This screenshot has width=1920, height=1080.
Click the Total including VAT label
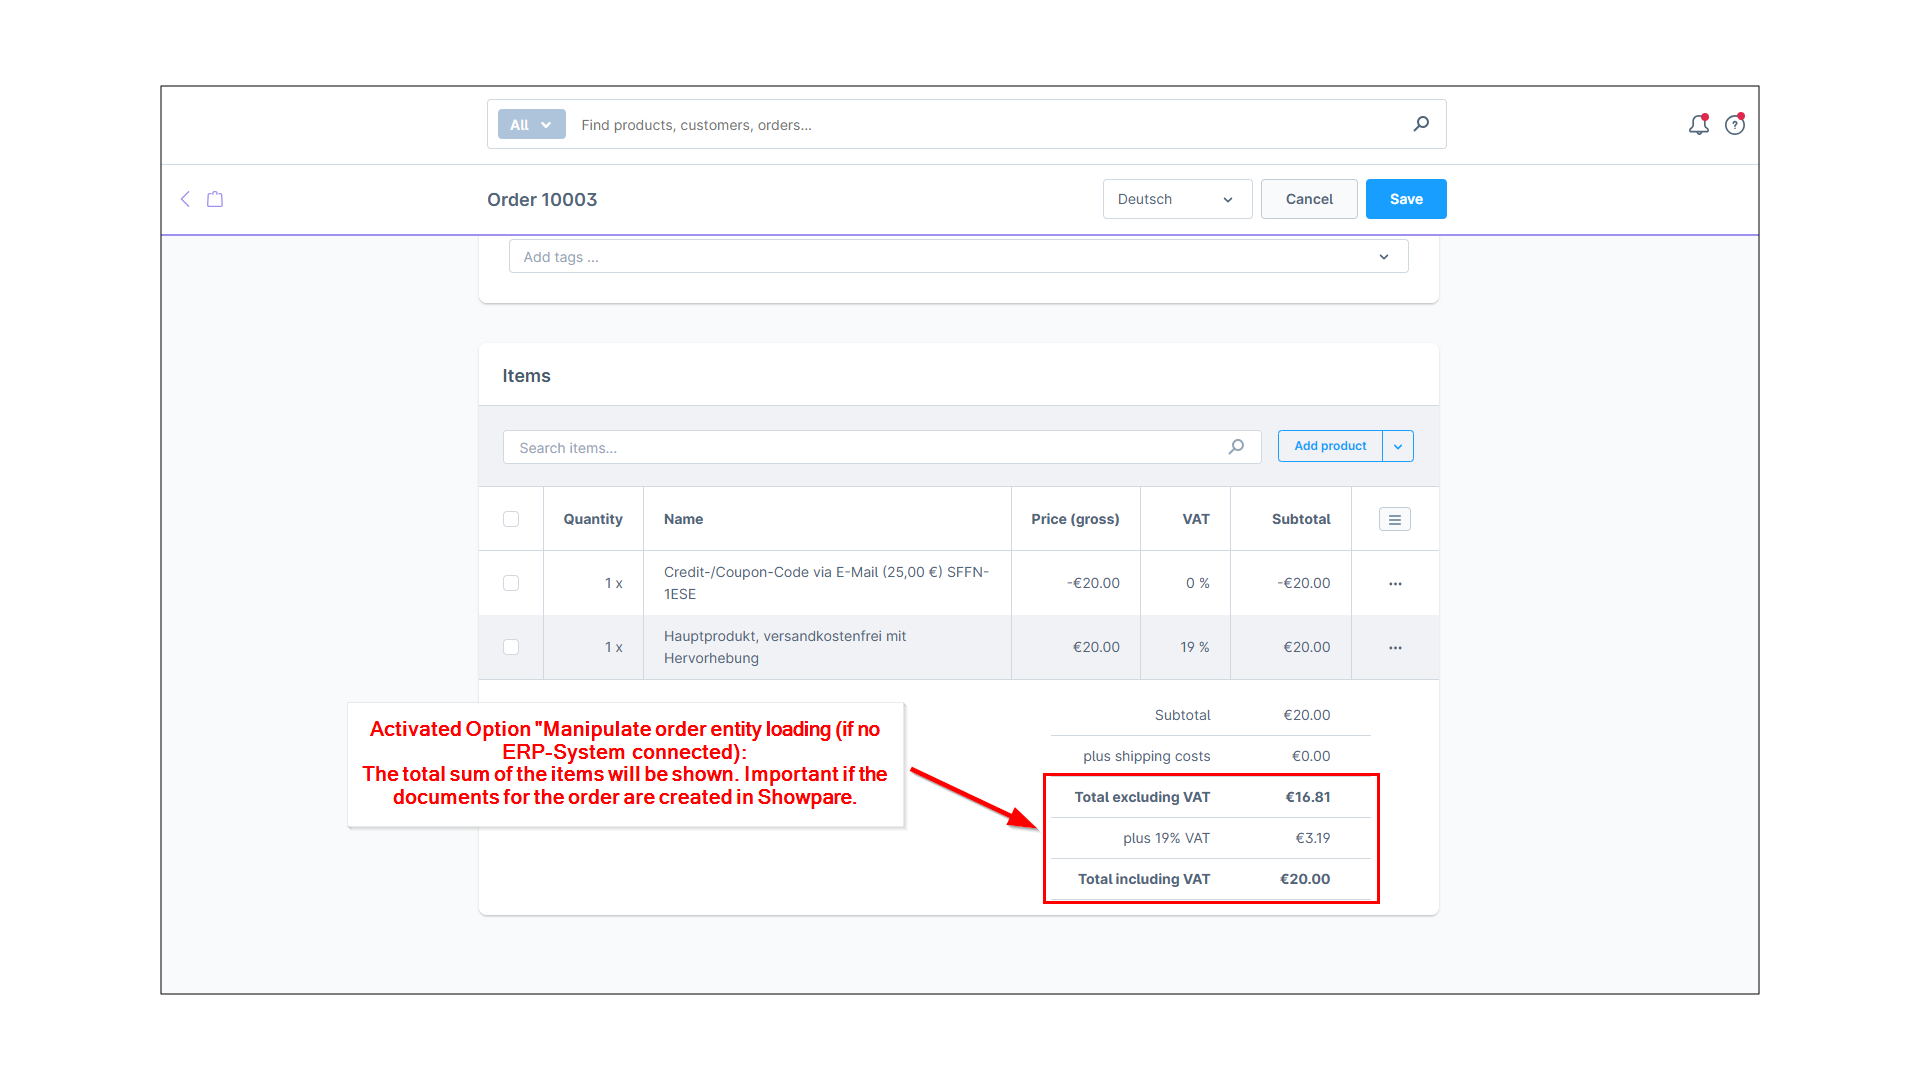click(x=1144, y=879)
